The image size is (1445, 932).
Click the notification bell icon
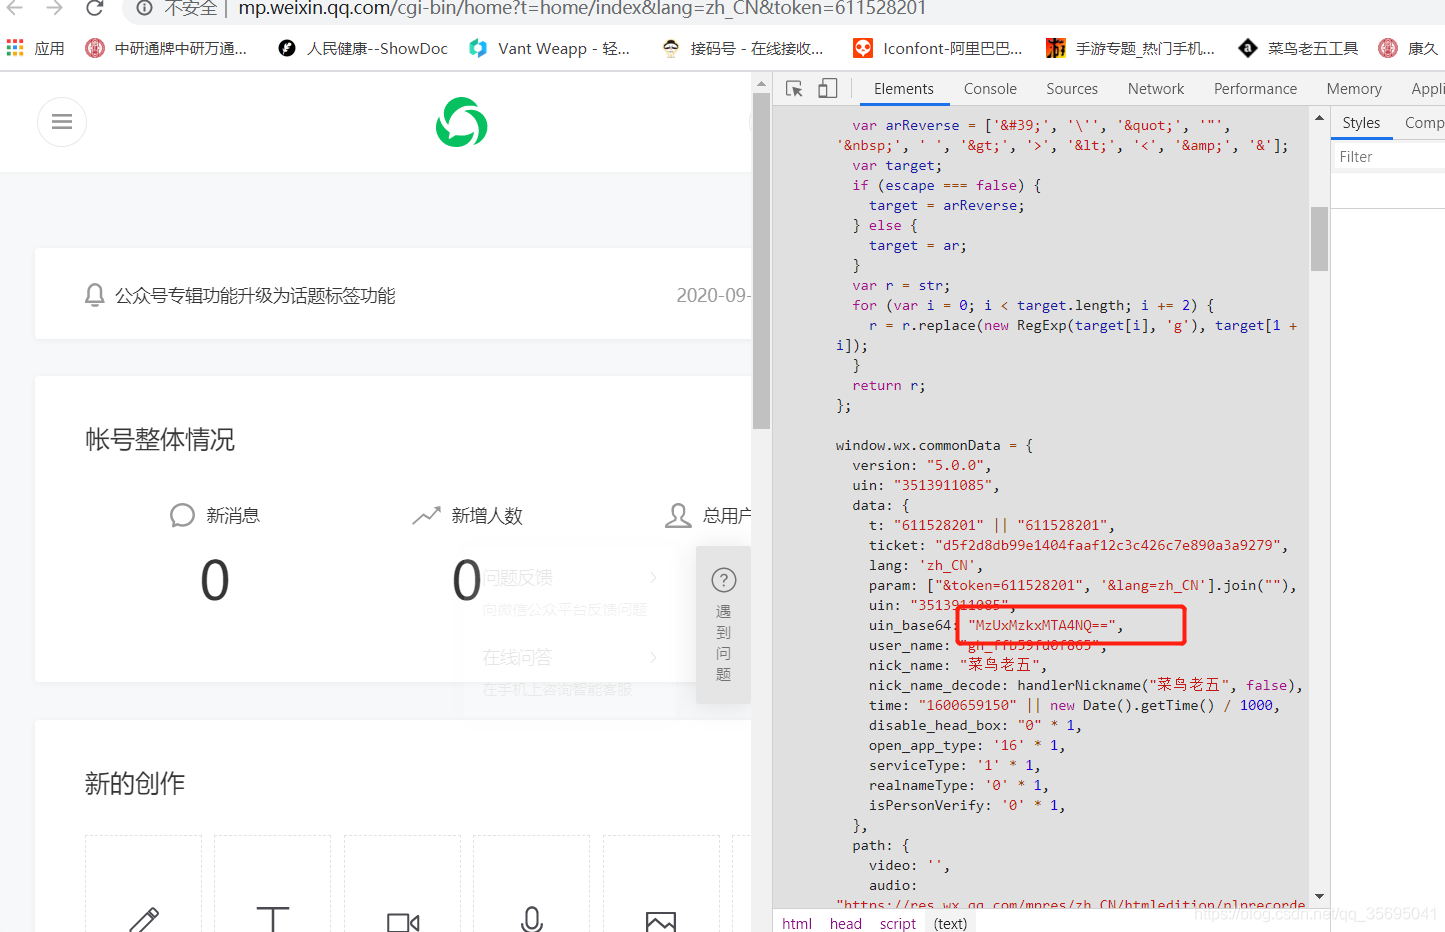[95, 295]
